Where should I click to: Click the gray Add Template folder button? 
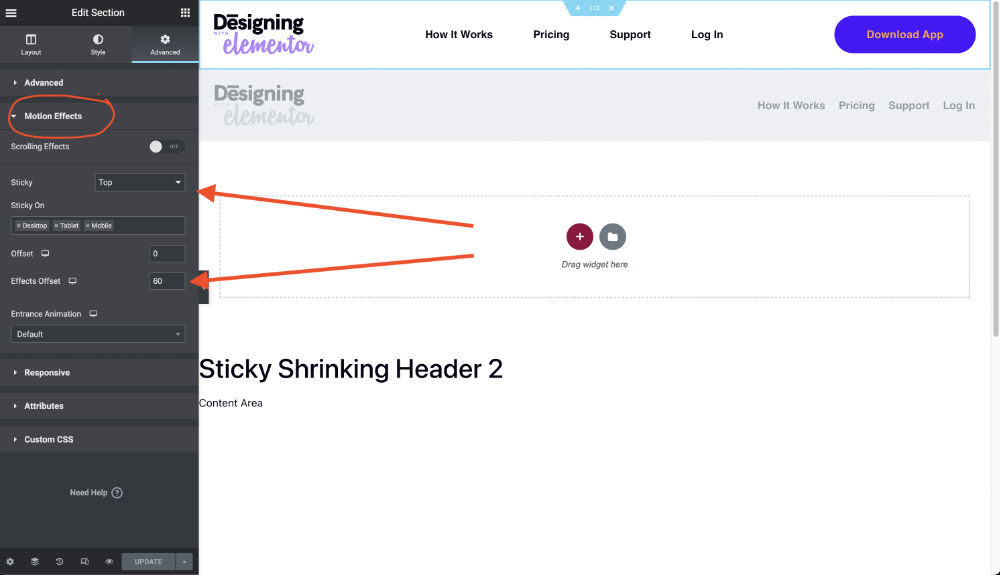coord(612,237)
